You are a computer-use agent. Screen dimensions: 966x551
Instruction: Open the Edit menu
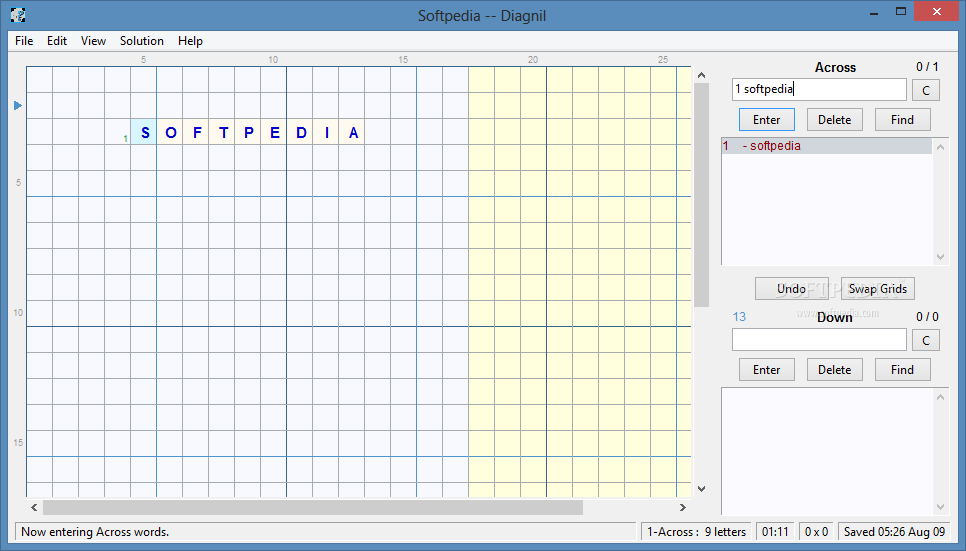57,41
